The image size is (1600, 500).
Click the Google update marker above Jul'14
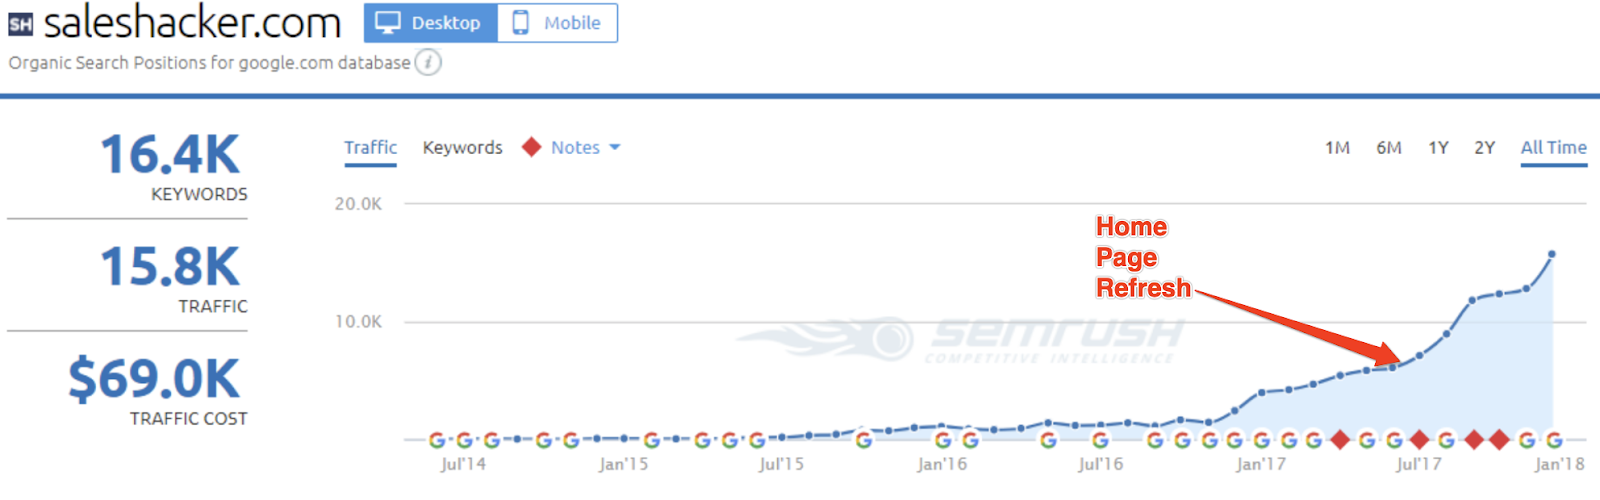tap(464, 440)
